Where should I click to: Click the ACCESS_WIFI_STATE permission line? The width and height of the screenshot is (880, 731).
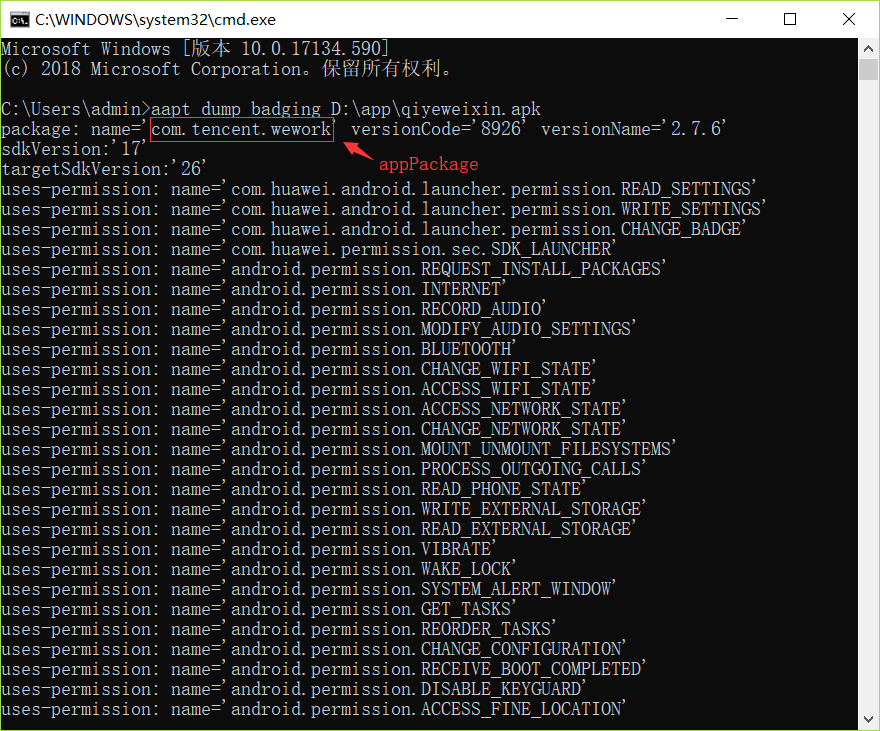point(298,389)
